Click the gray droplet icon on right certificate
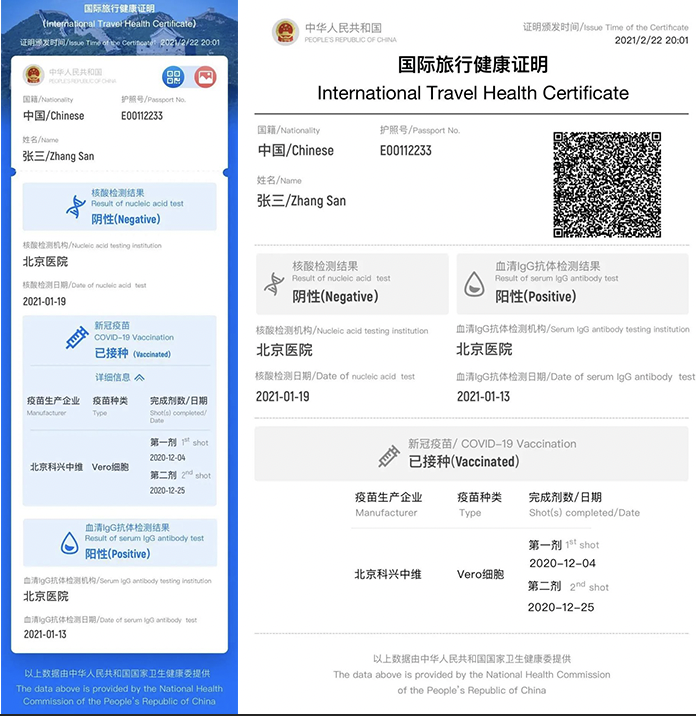This screenshot has height=716, width=696. (475, 284)
